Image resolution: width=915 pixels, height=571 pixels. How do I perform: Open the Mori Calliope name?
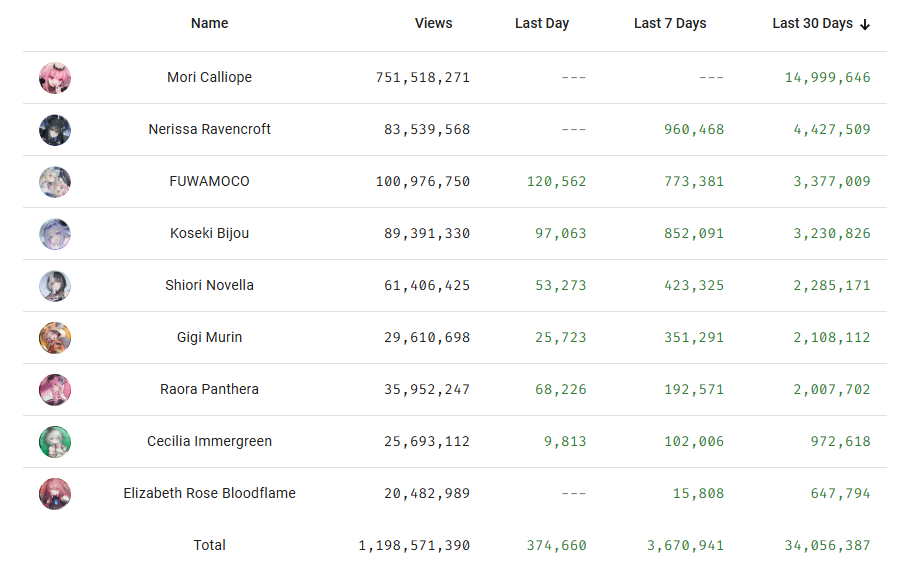point(209,77)
